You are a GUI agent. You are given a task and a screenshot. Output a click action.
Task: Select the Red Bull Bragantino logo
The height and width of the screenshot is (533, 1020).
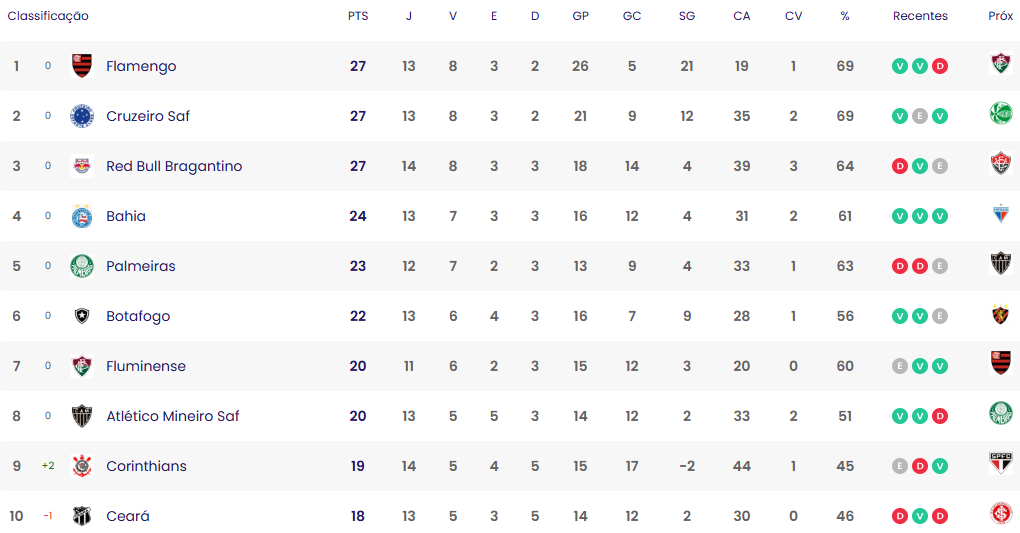[81, 166]
